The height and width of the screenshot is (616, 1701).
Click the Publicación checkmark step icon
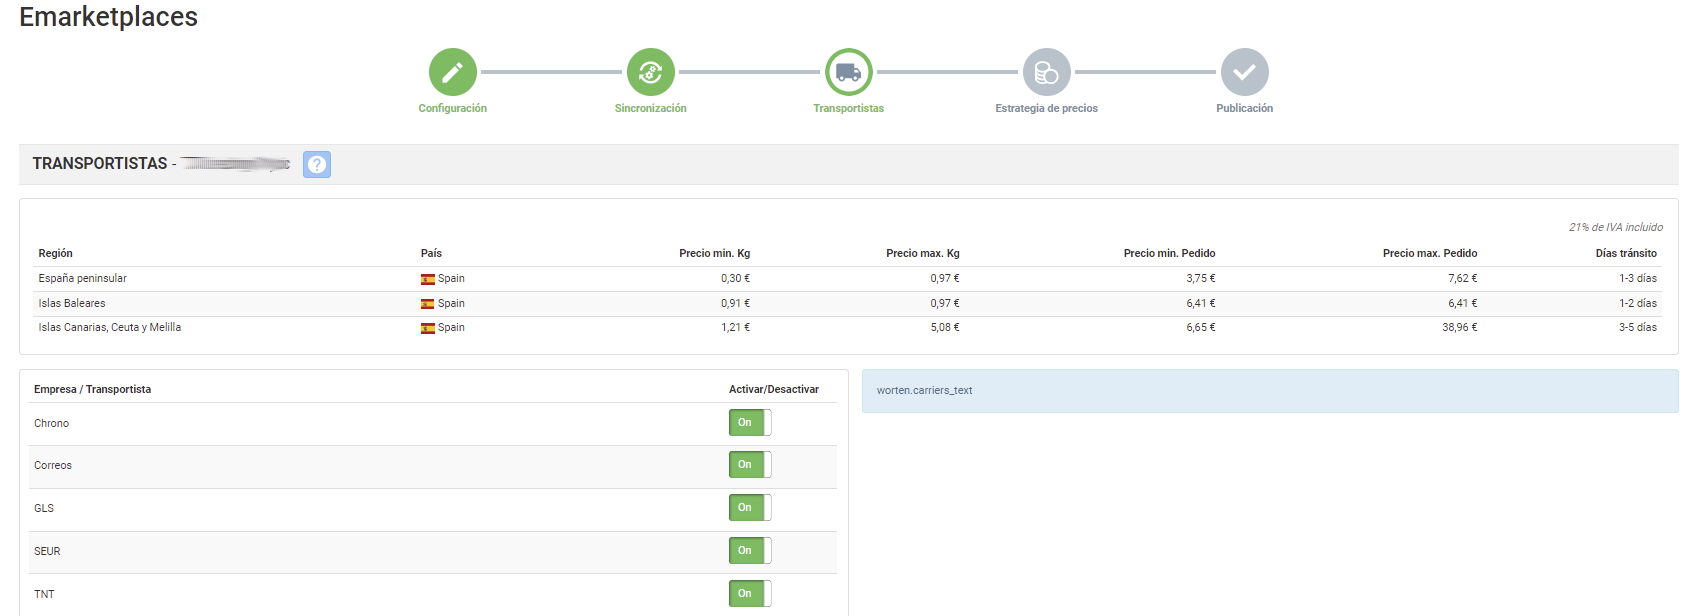[1244, 72]
